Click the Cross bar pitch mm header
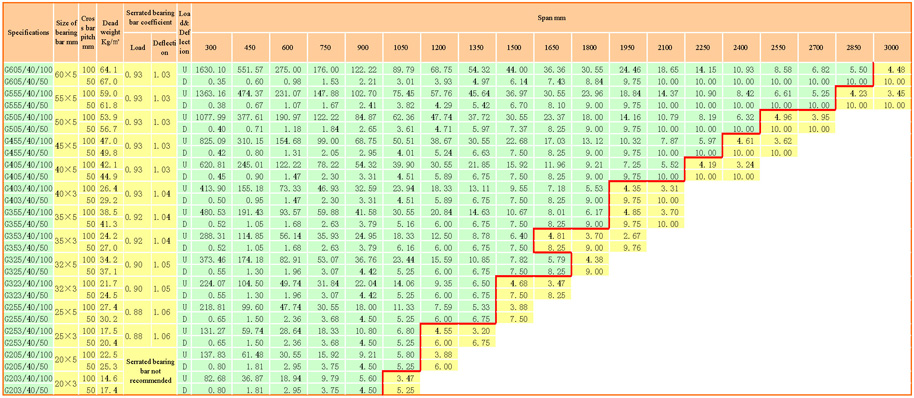The image size is (914, 398). click(87, 31)
